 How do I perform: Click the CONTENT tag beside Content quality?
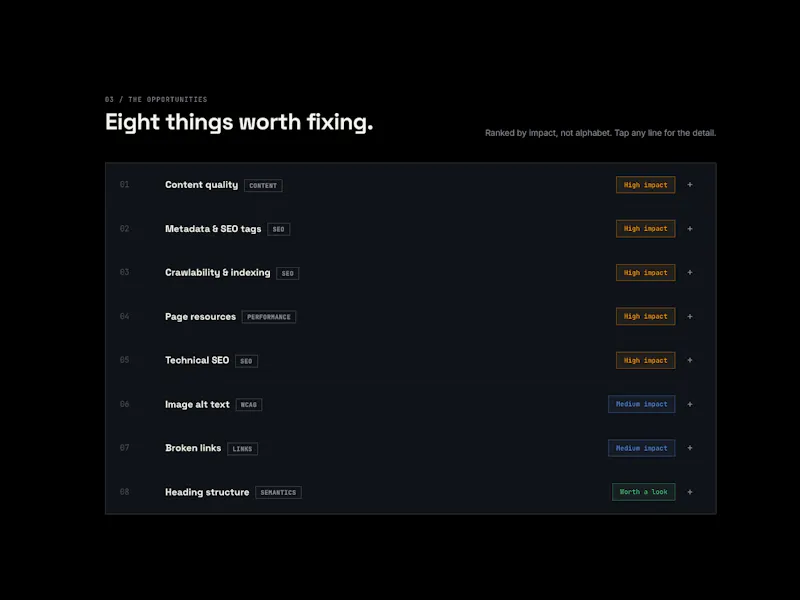(263, 186)
